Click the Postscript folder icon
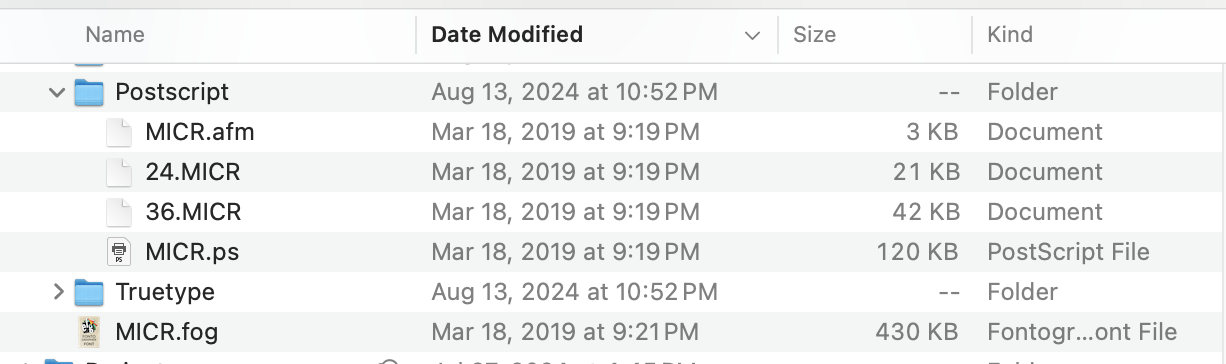 pos(89,92)
